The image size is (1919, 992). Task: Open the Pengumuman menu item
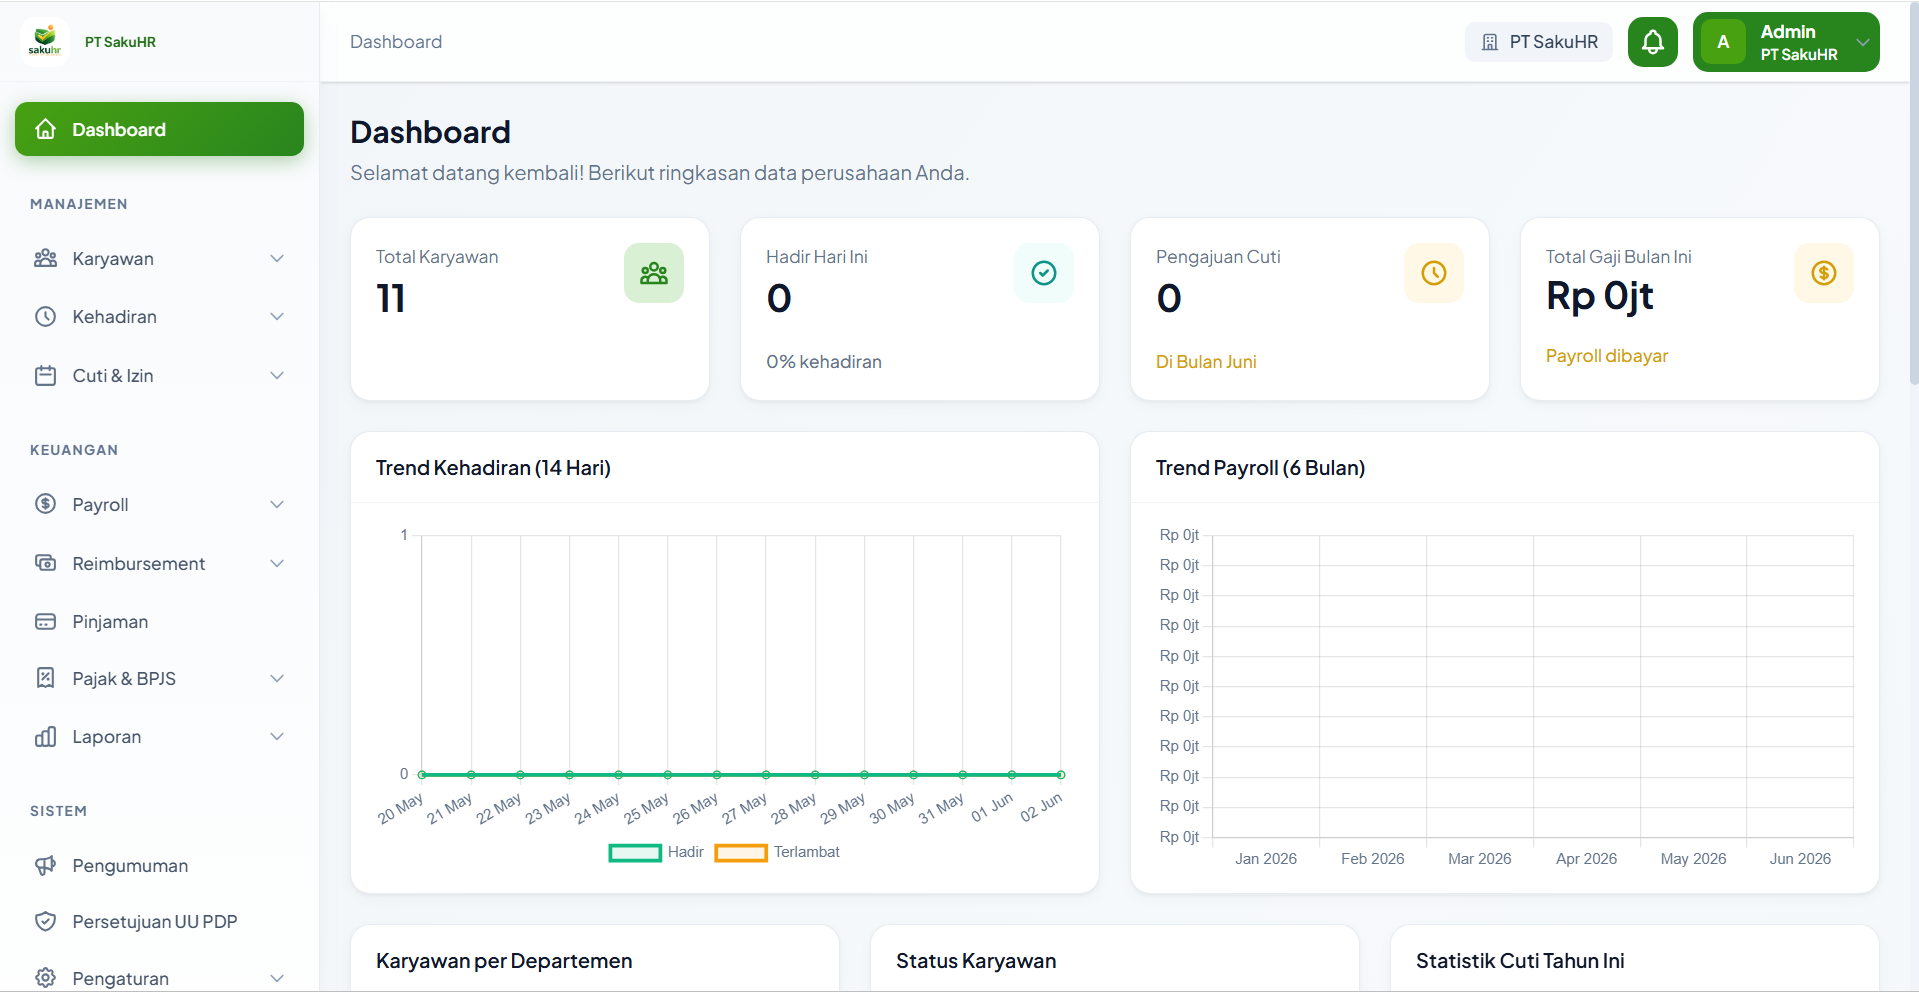[159, 866]
